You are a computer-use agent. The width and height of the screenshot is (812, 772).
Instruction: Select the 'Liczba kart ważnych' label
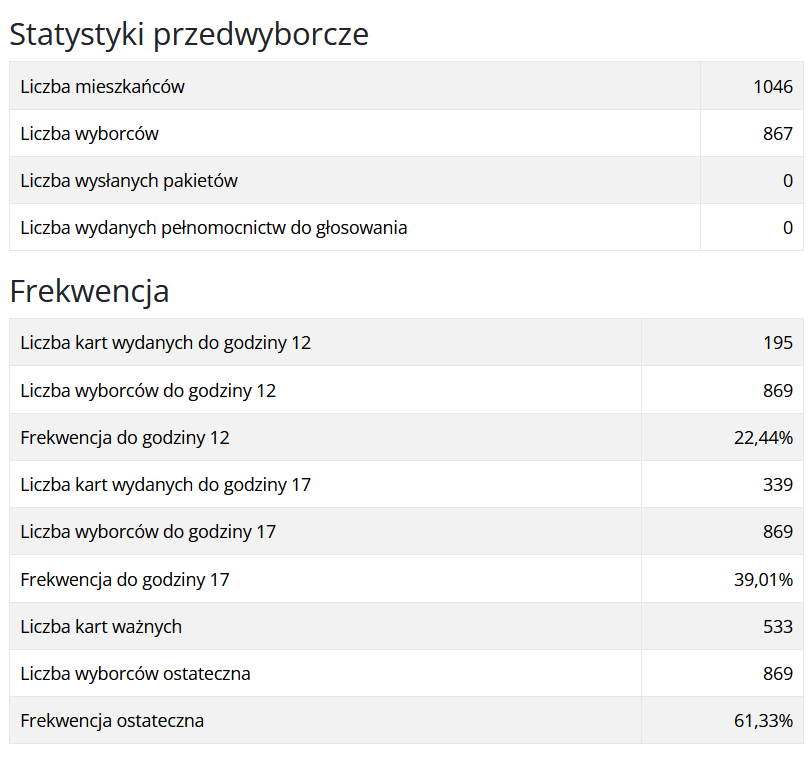tap(101, 627)
